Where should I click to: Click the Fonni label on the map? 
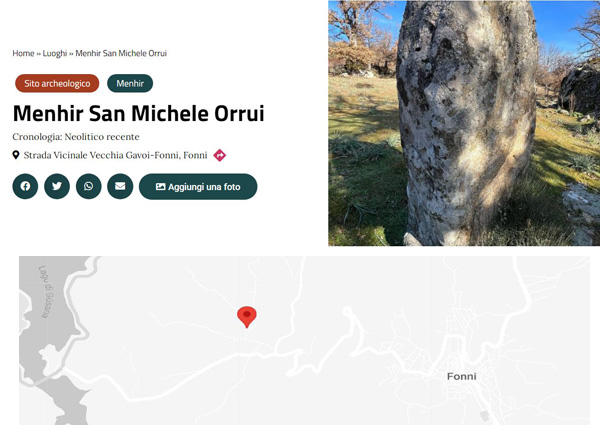tap(461, 376)
